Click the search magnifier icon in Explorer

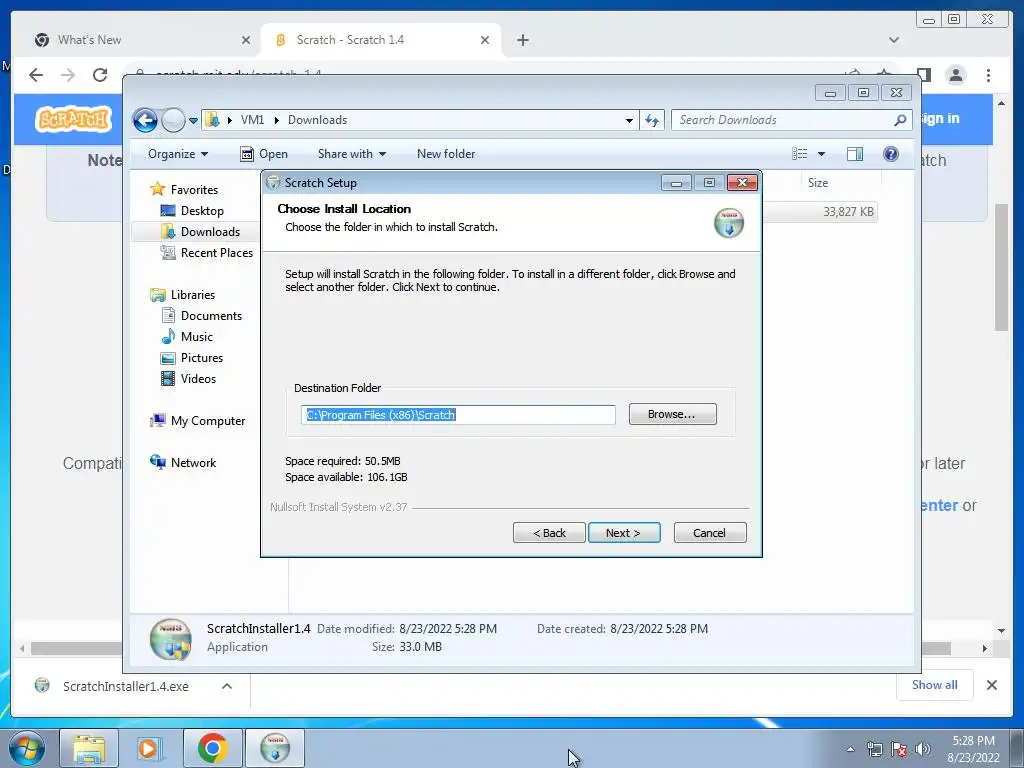coord(900,120)
